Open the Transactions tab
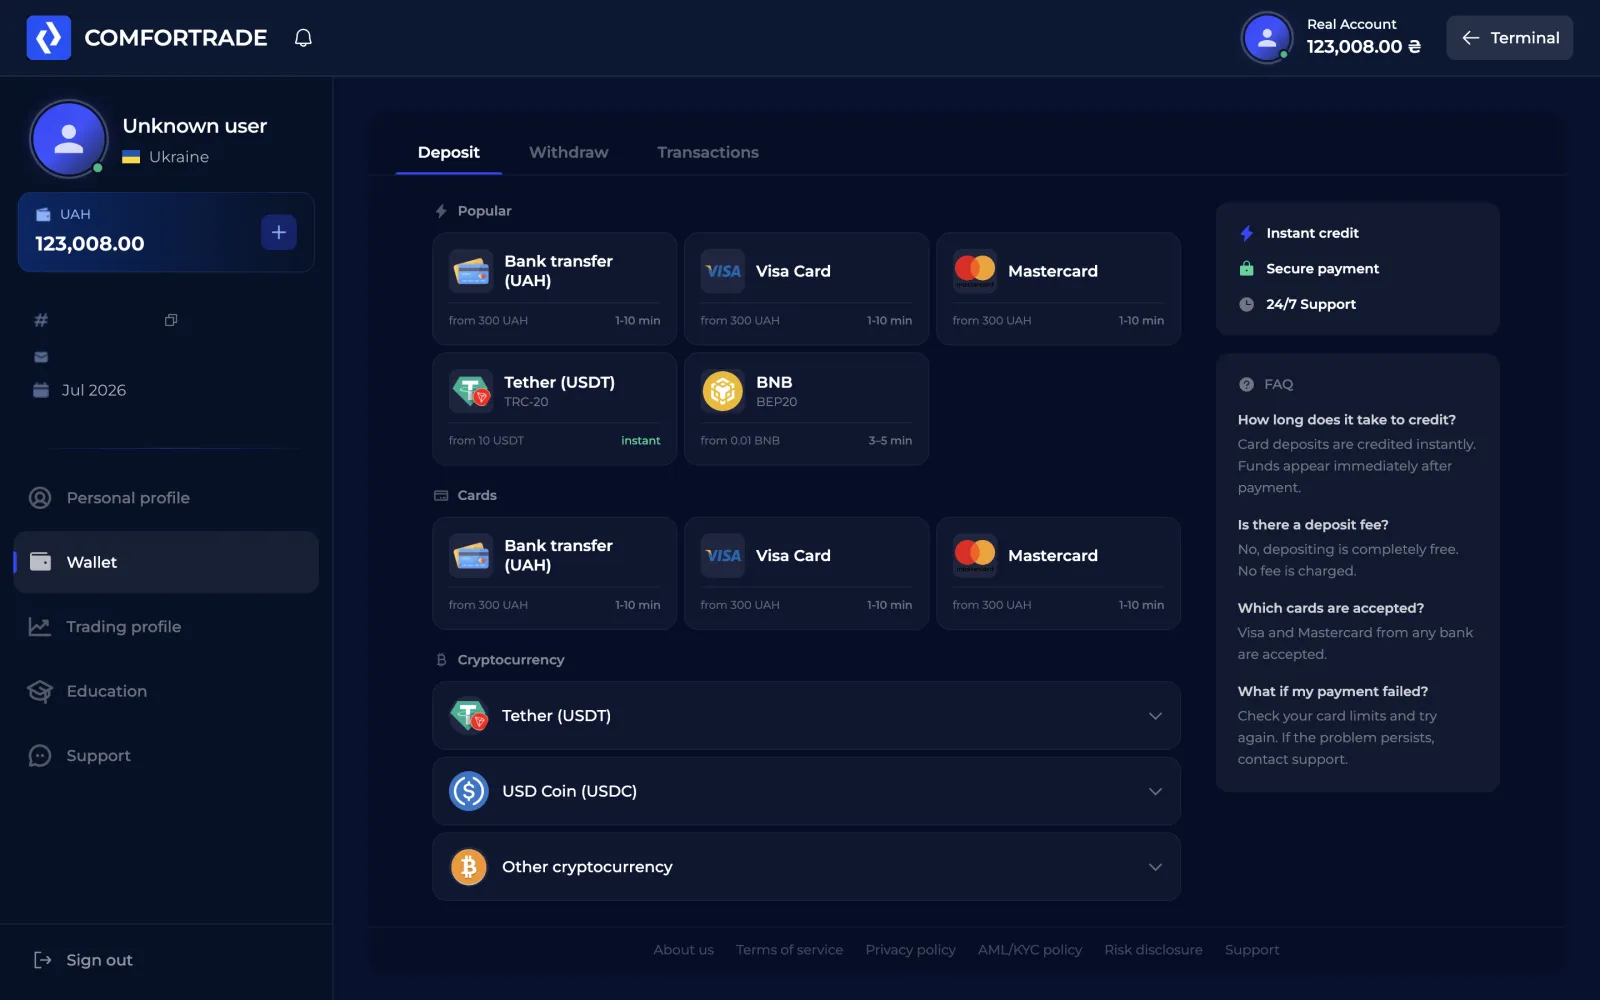1600x1000 pixels. coord(708,152)
